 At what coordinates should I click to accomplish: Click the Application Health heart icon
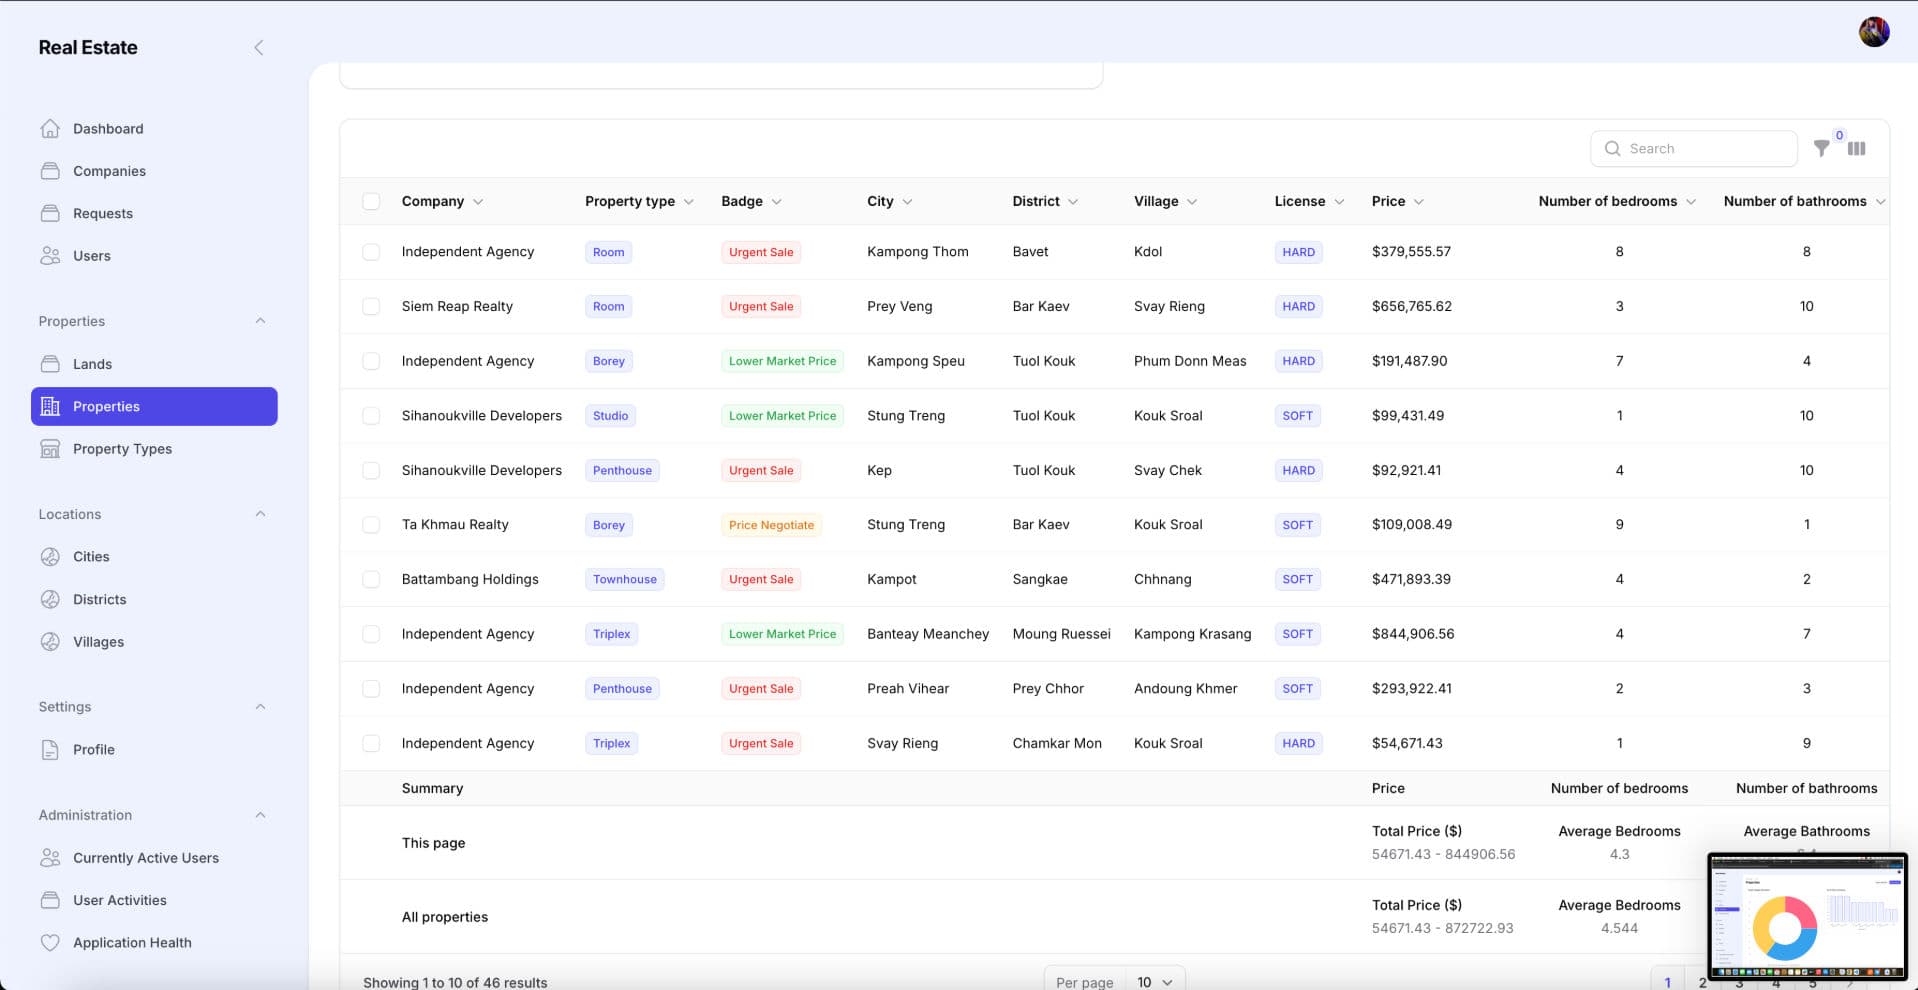tap(50, 943)
